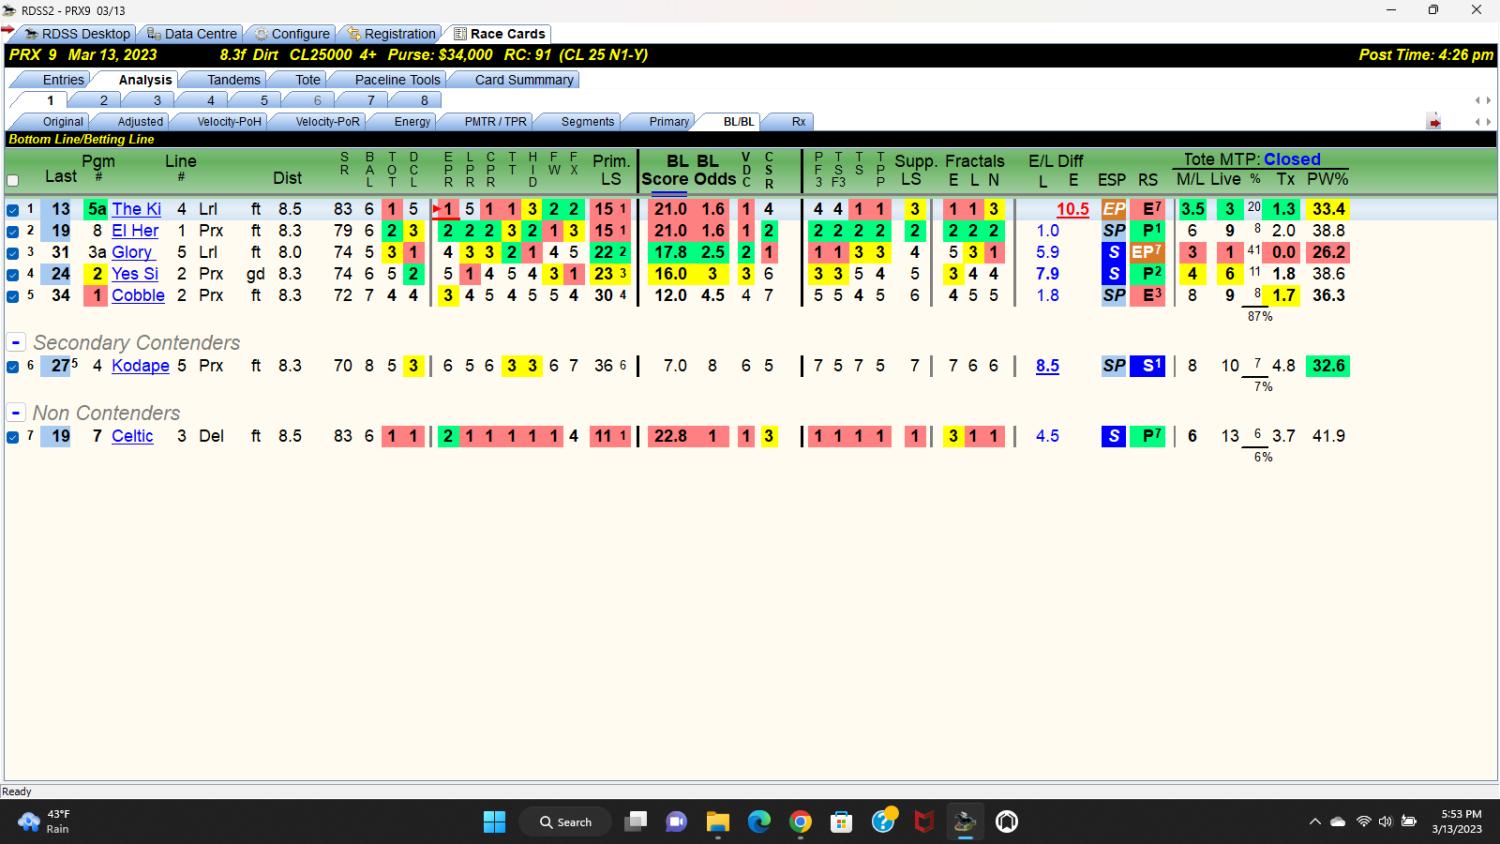Uncheck row 7 checkbox for Celtic
The width and height of the screenshot is (1500, 844).
(x=13, y=437)
